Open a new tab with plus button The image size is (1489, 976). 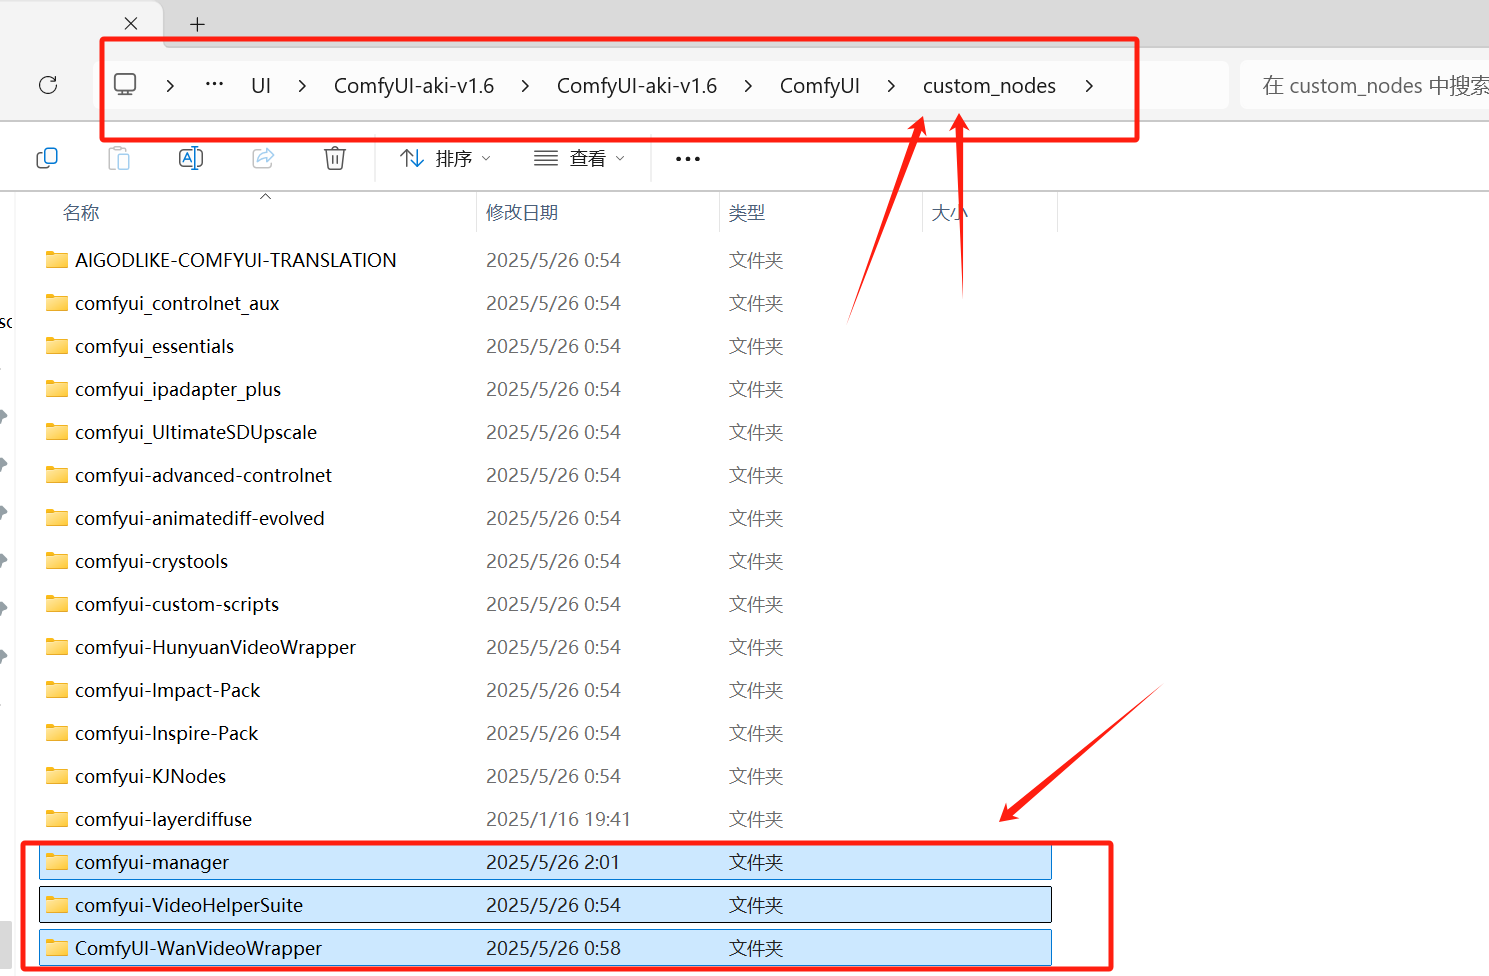click(x=198, y=24)
